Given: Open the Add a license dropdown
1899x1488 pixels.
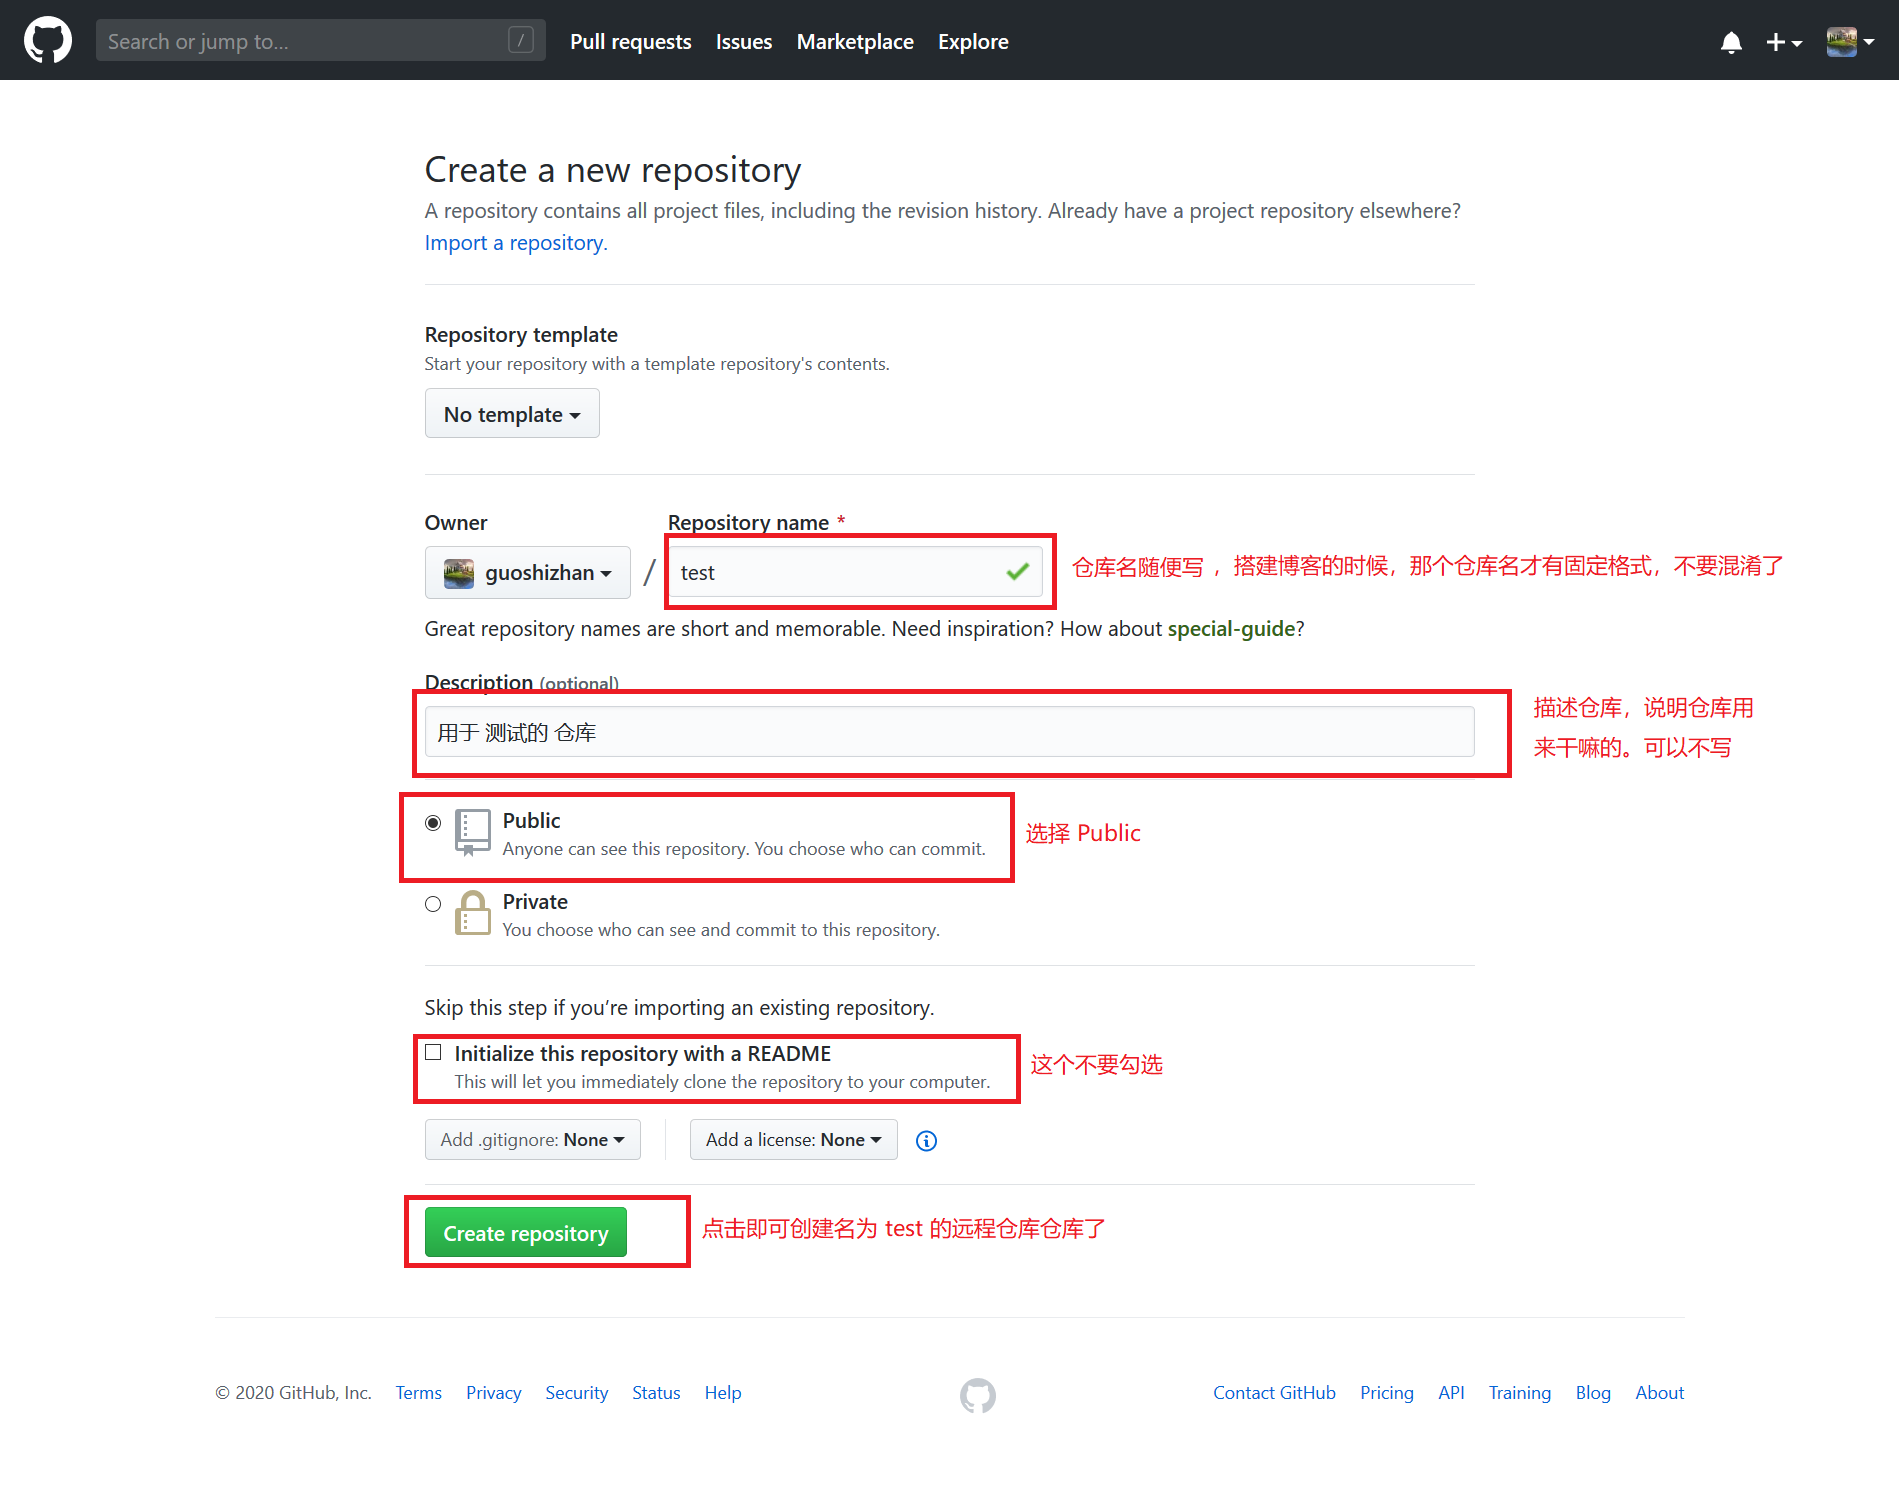Looking at the screenshot, I should click(793, 1140).
